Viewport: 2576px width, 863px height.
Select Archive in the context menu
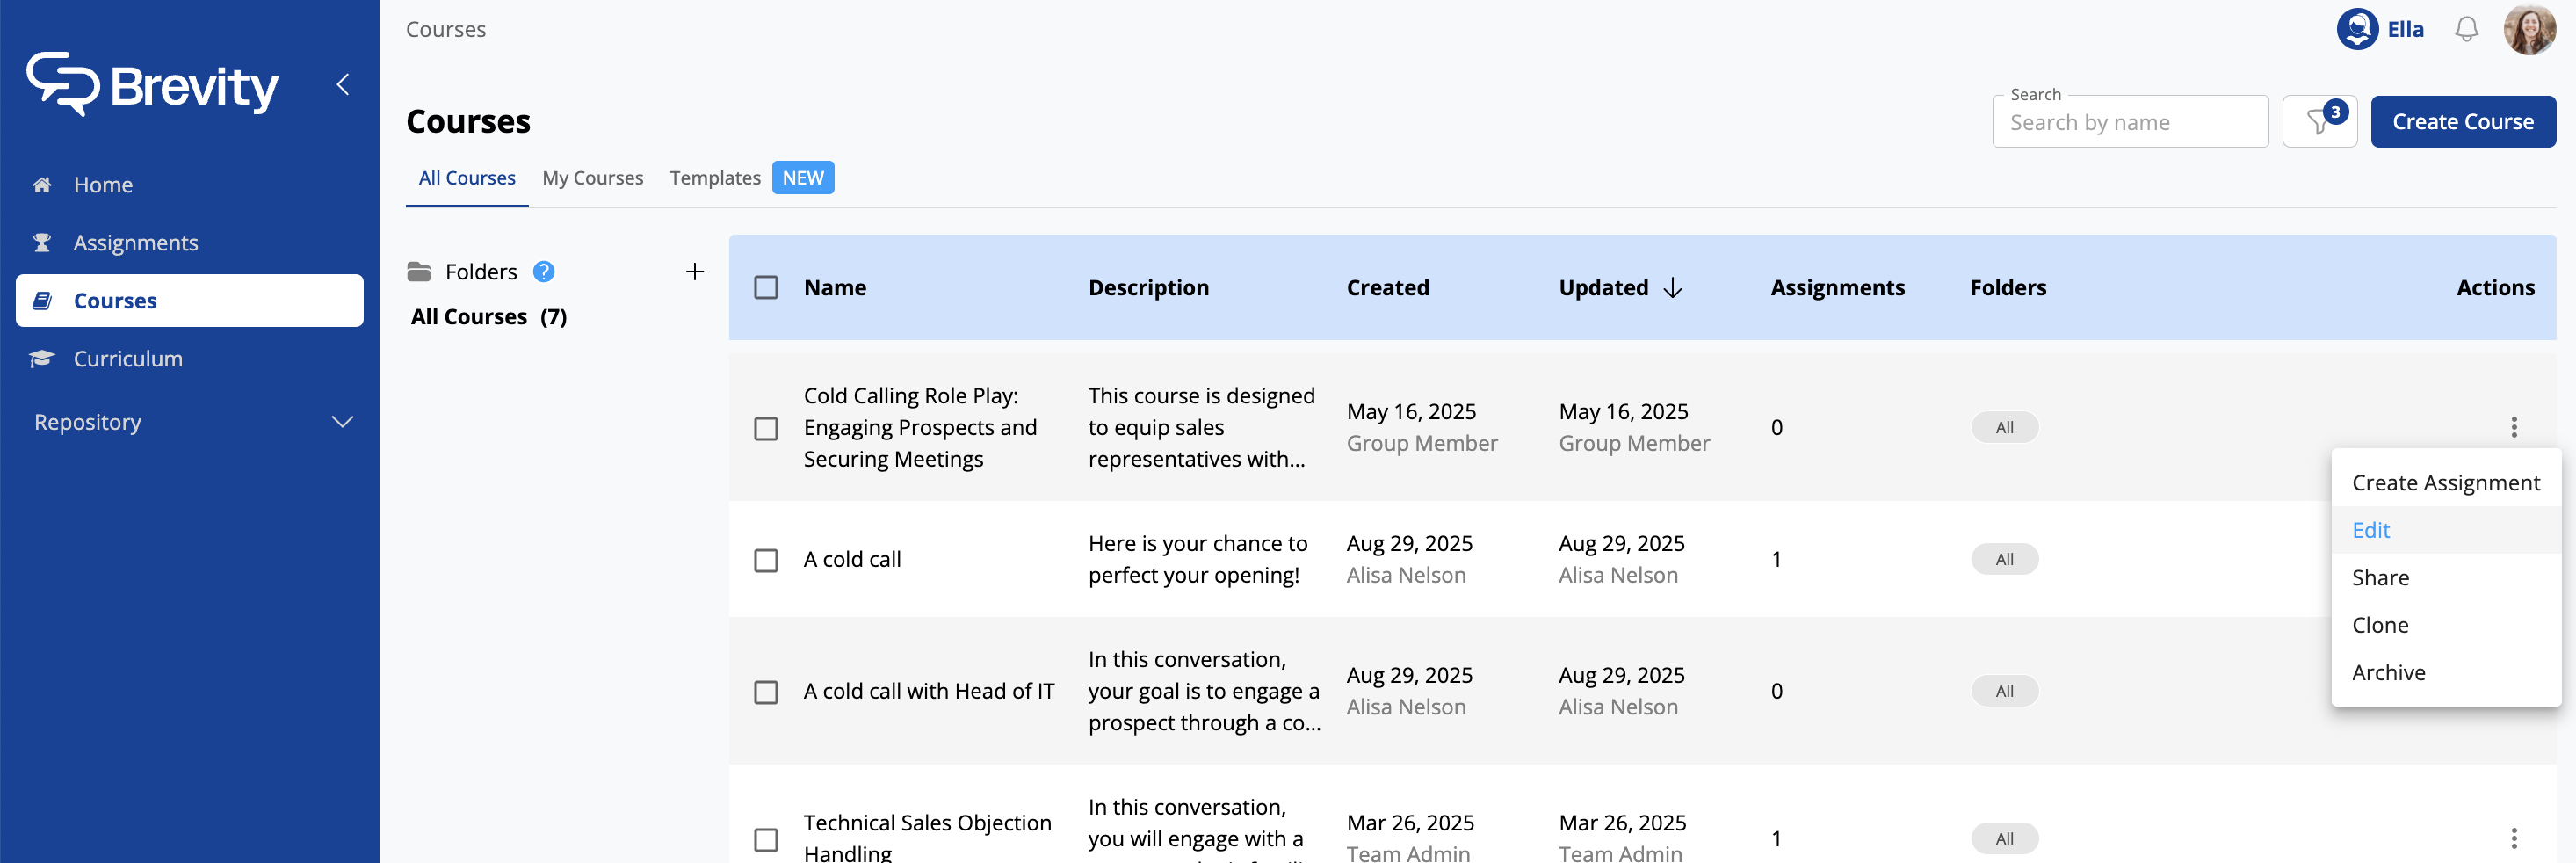coord(2388,672)
